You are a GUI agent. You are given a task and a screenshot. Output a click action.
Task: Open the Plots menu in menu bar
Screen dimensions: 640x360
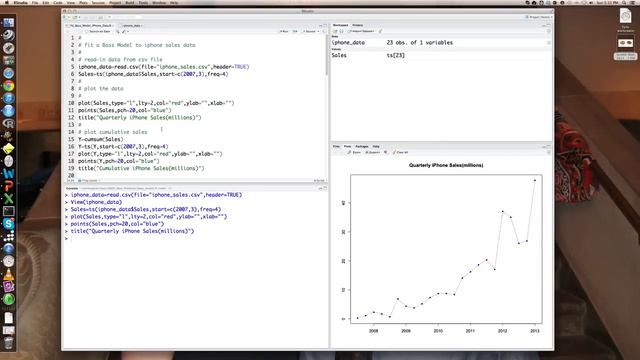click(x=83, y=2)
